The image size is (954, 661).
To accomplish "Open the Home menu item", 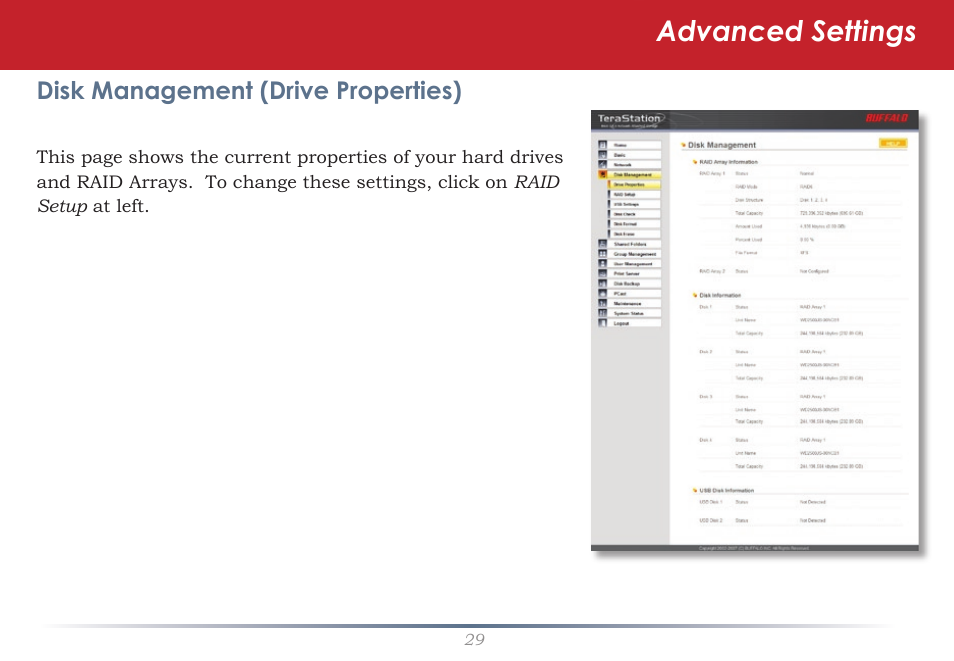I will (635, 145).
